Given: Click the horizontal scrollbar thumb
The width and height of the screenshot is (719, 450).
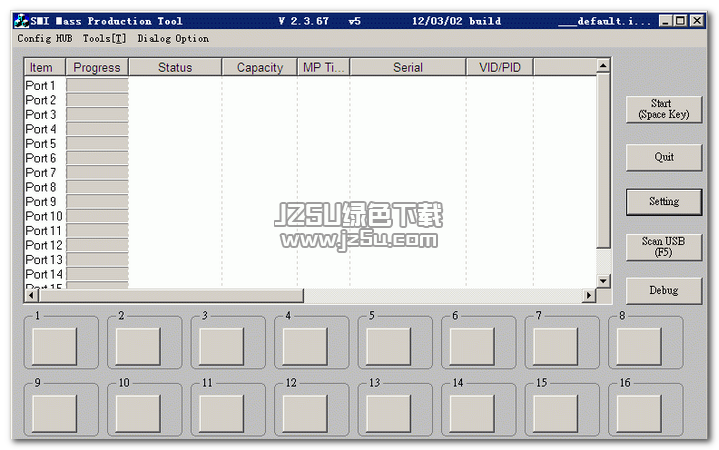Looking at the screenshot, I should pos(171,295).
